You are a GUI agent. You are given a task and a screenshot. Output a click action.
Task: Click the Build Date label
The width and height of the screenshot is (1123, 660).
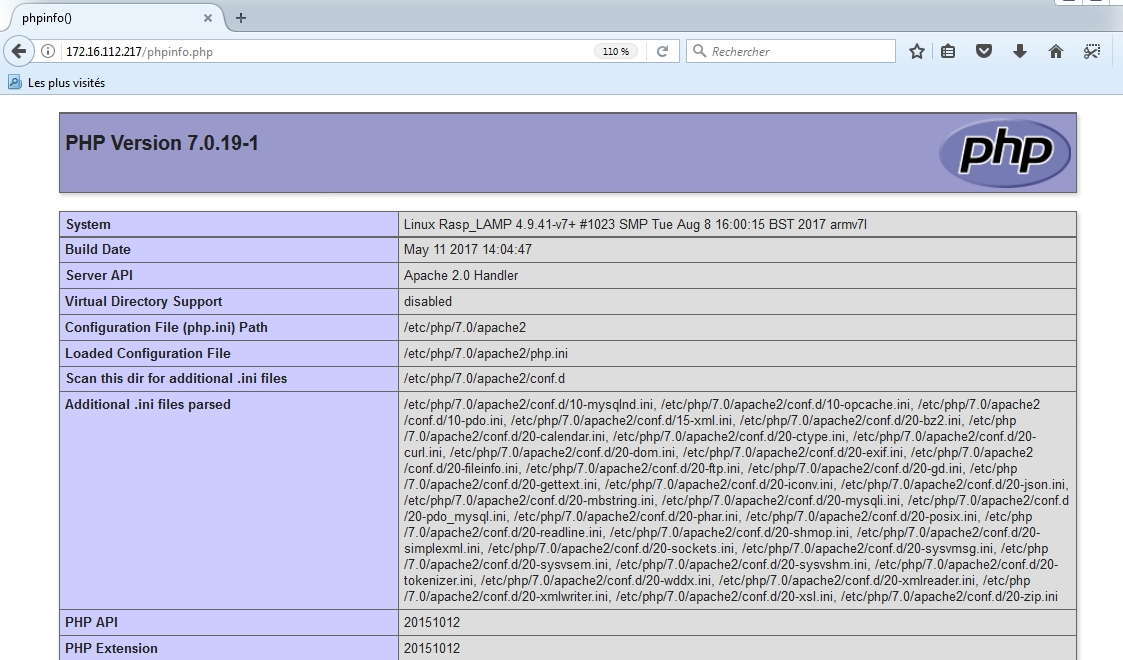click(98, 250)
